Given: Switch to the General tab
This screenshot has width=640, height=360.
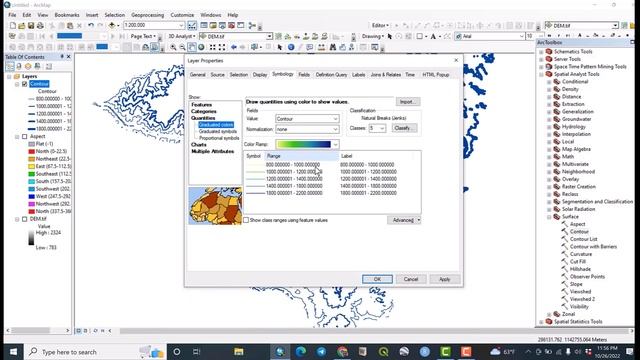Looking at the screenshot, I should [x=198, y=75].
